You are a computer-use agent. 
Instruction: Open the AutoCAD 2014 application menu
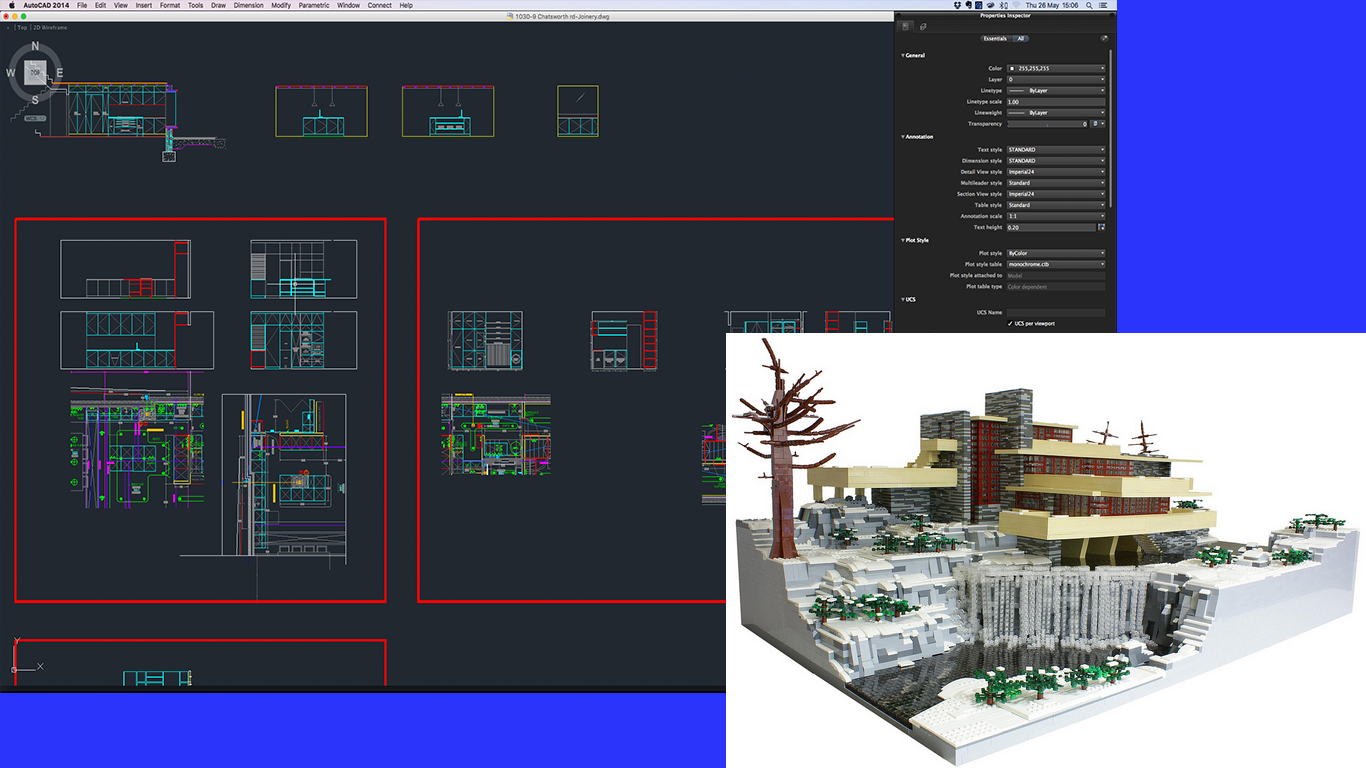tap(44, 5)
